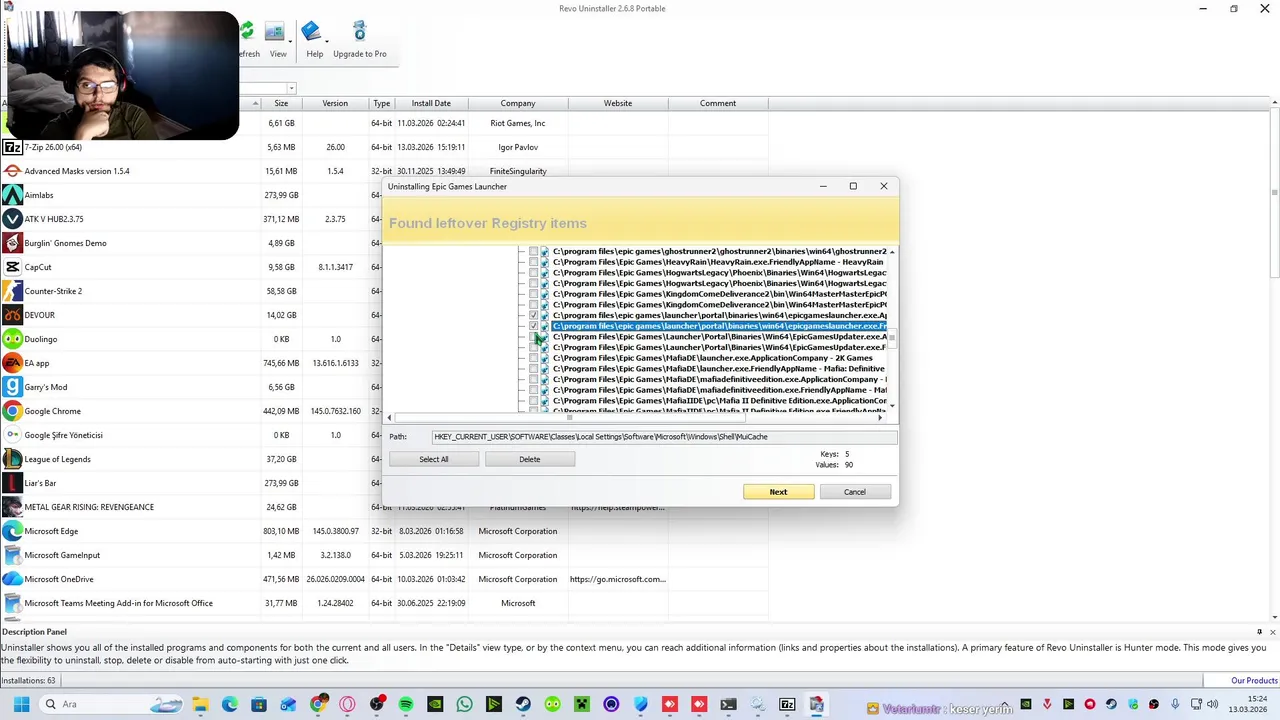
Task: Click the registry Path field
Action: (664, 437)
